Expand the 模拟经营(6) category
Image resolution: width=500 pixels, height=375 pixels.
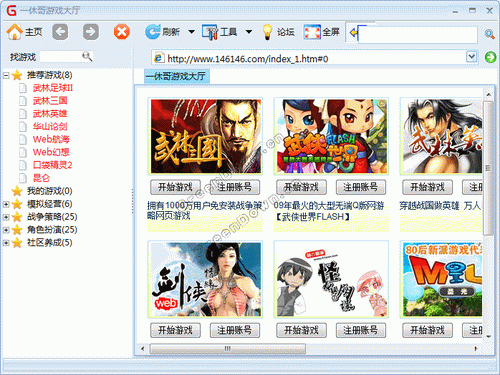pos(6,204)
